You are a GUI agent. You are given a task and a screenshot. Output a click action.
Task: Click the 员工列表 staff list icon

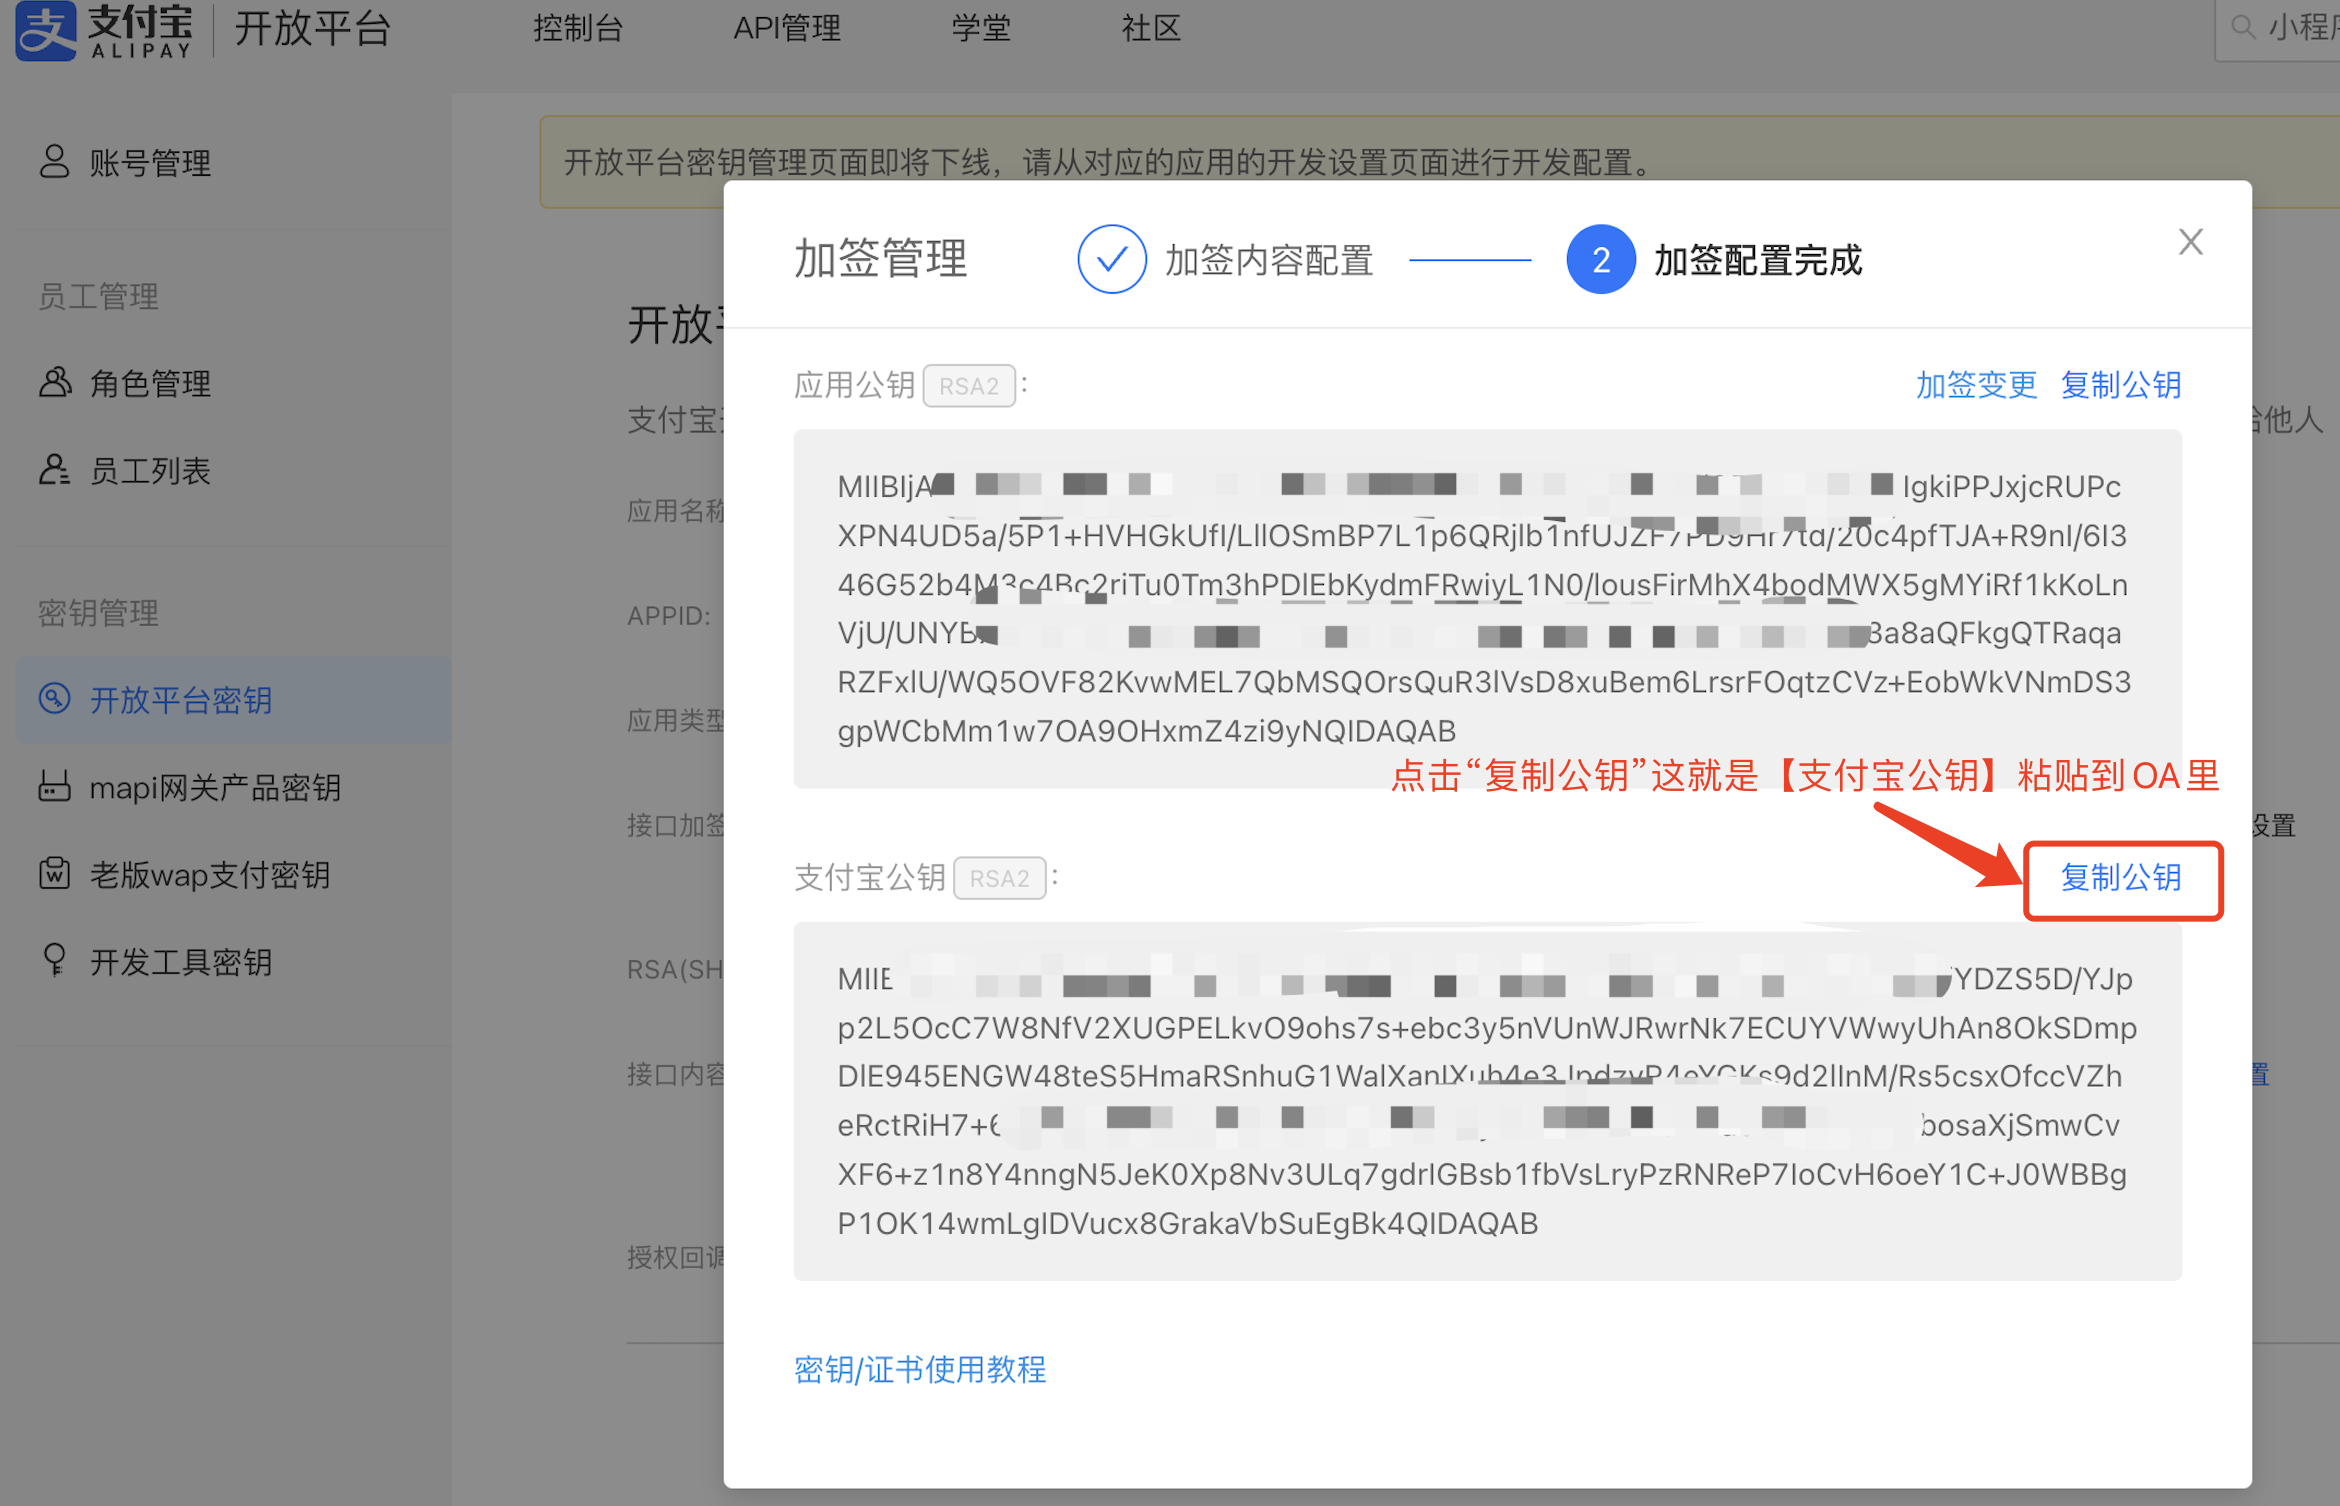54,469
